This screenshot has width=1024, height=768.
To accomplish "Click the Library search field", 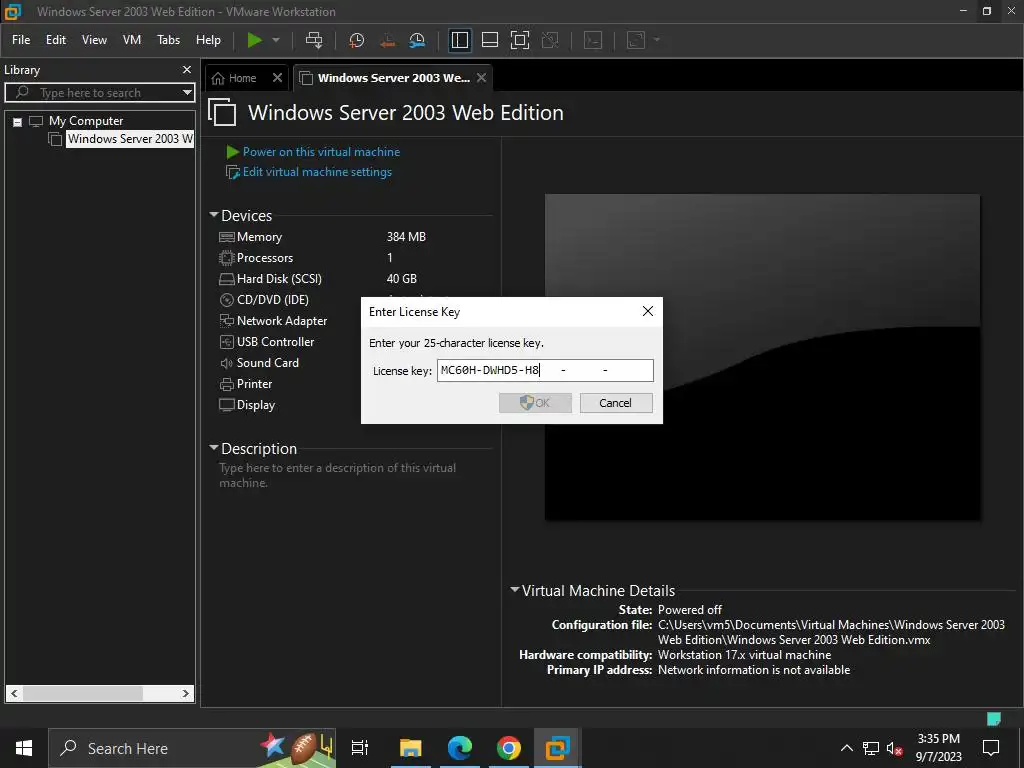I will tap(98, 93).
